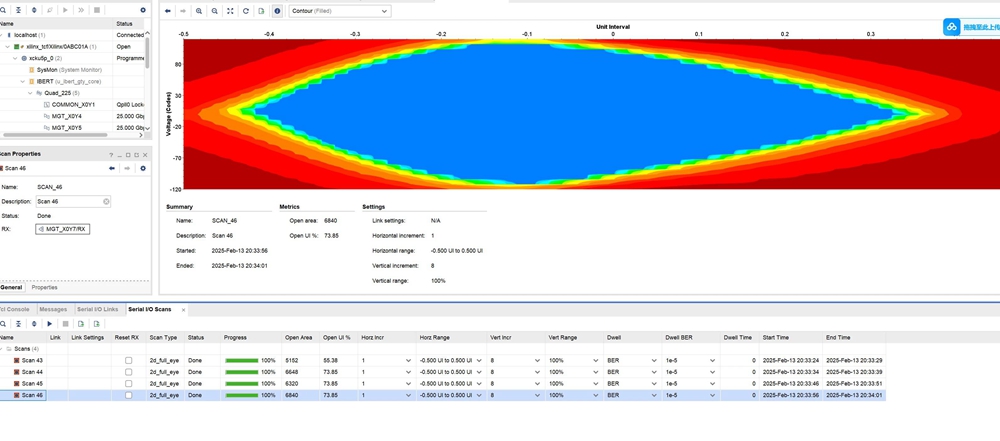The width and height of the screenshot is (1000, 441).
Task: Click the MGT_X0Y7/RX link button
Action: 62,229
